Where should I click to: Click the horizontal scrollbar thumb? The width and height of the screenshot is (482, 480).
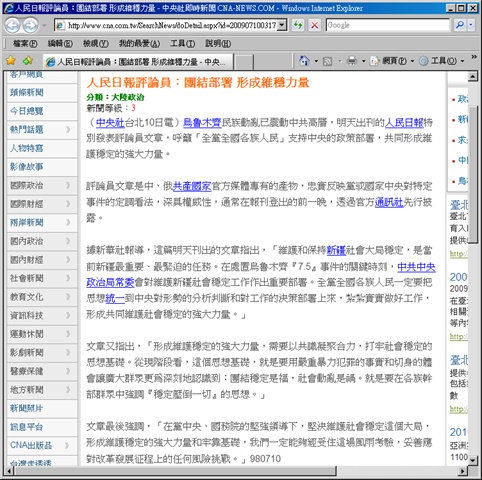pyautogui.click(x=175, y=471)
